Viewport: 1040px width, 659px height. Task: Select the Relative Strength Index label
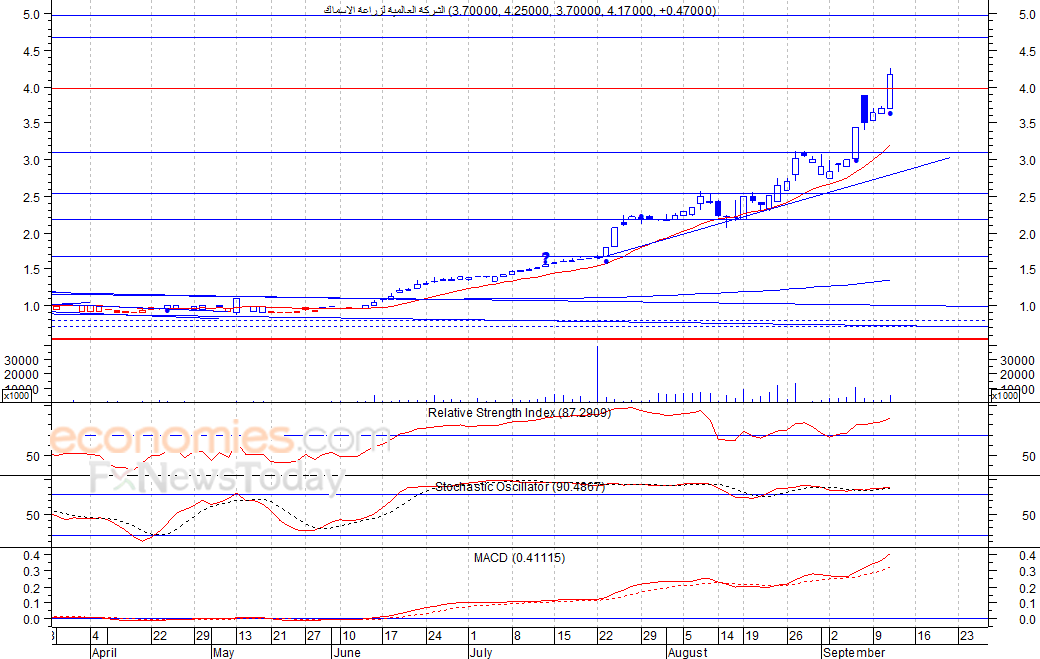[x=518, y=412]
